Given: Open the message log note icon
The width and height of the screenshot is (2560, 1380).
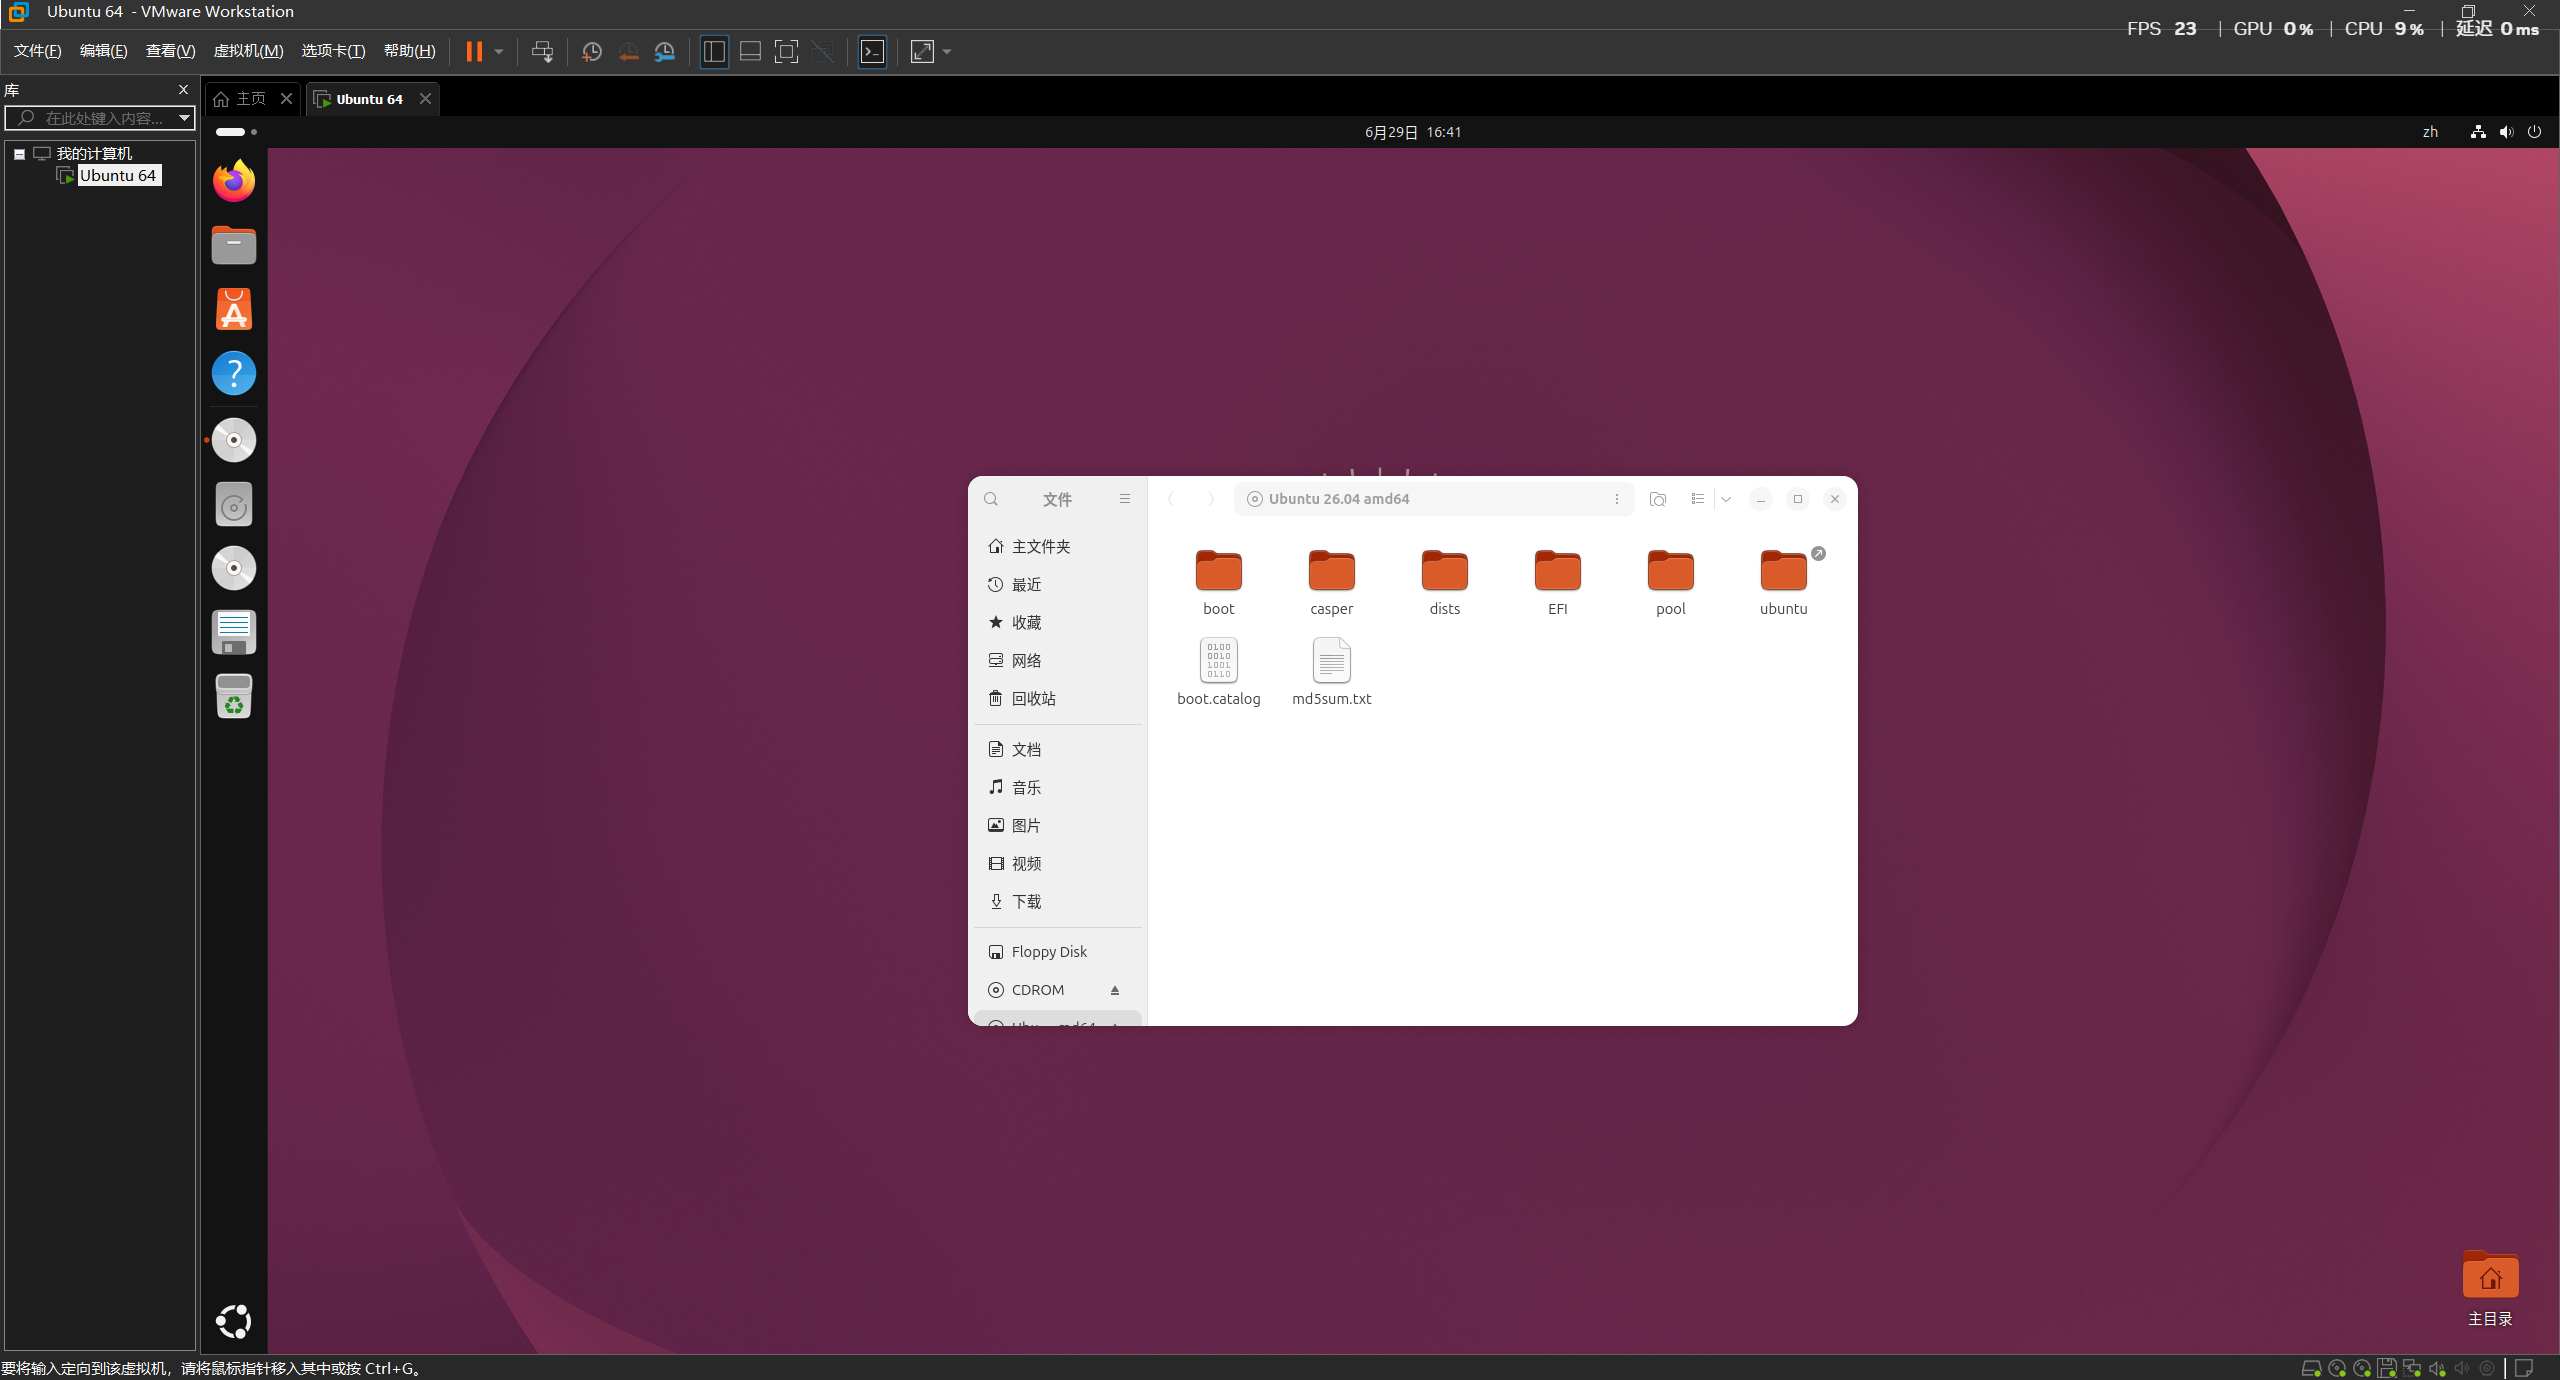Looking at the screenshot, I should pos(2524,1368).
